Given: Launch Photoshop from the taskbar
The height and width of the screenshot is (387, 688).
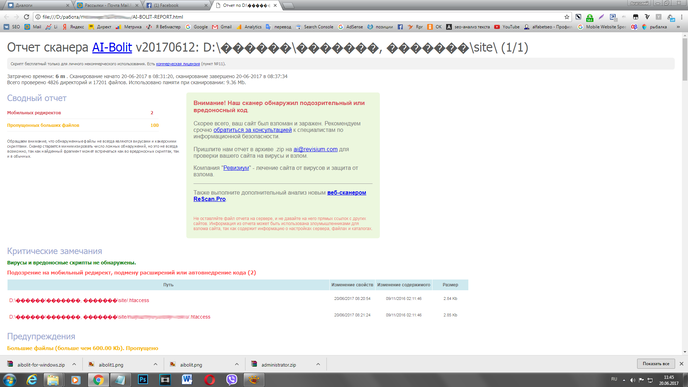Looking at the screenshot, I should coord(143,380).
